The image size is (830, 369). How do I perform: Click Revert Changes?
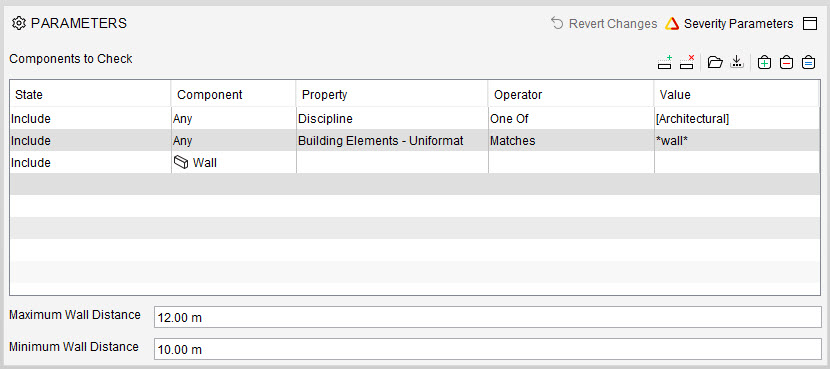pos(604,24)
